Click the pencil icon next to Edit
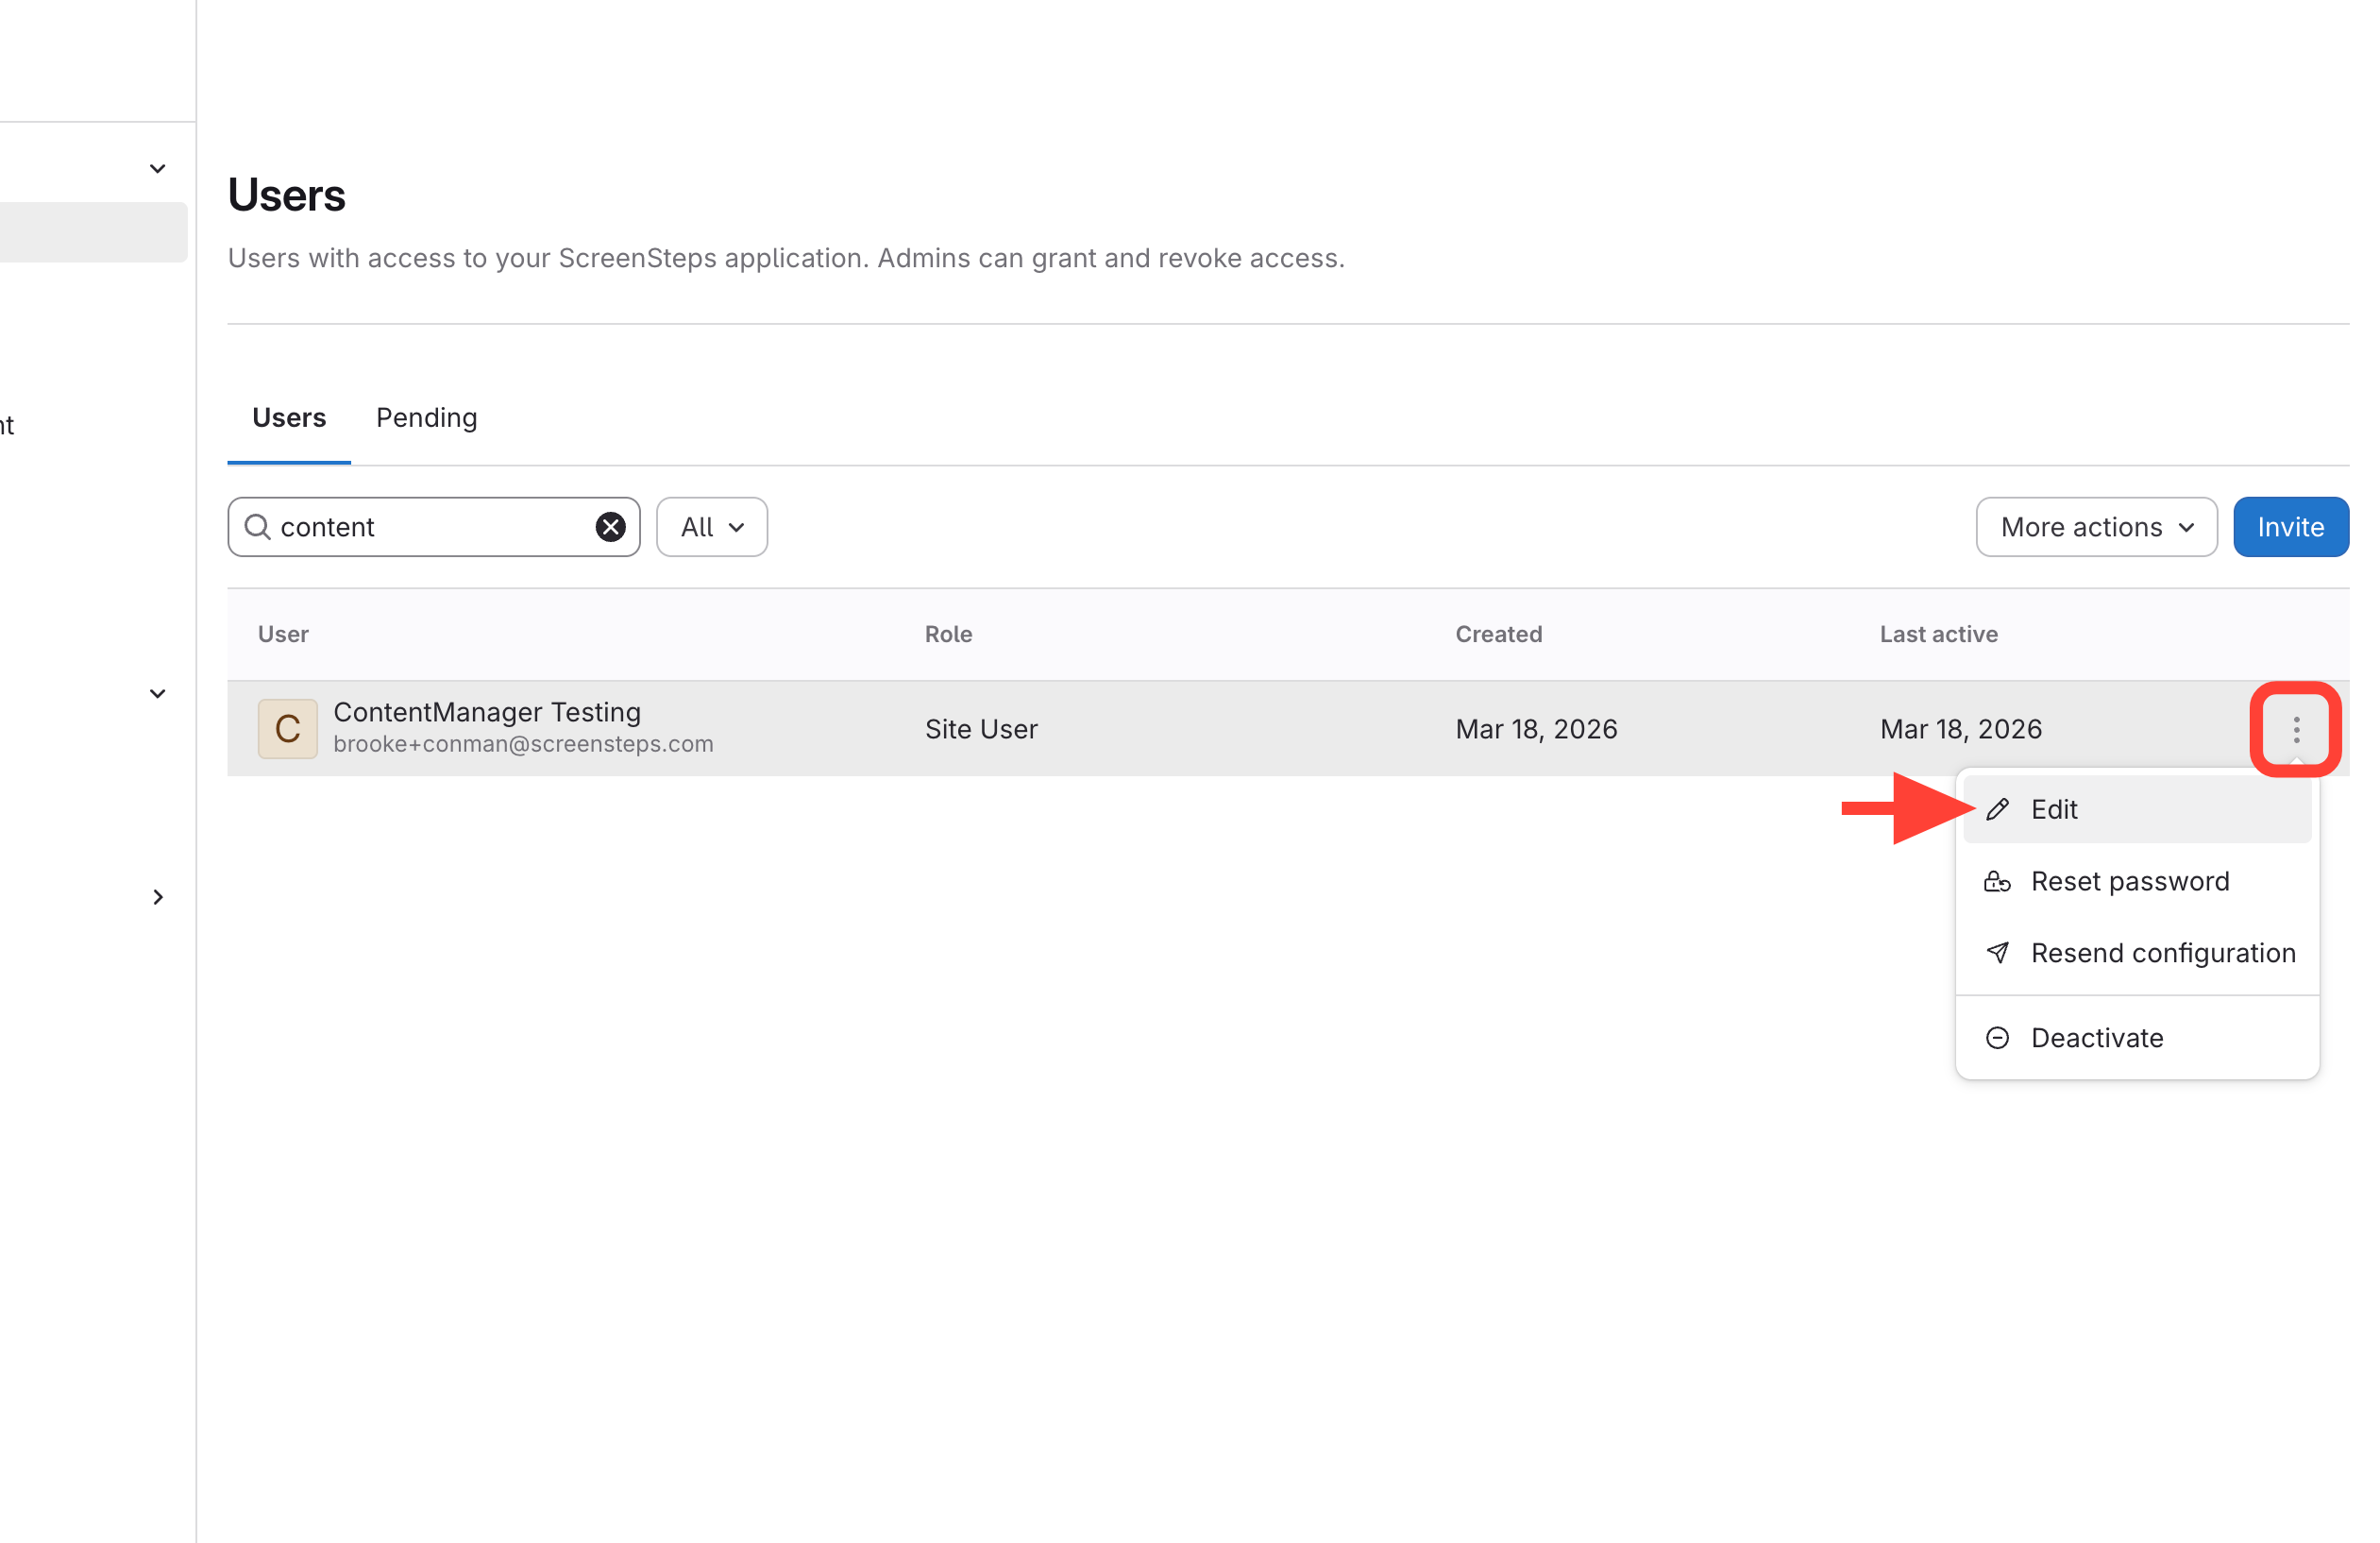This screenshot has width=2380, height=1543. click(1997, 809)
